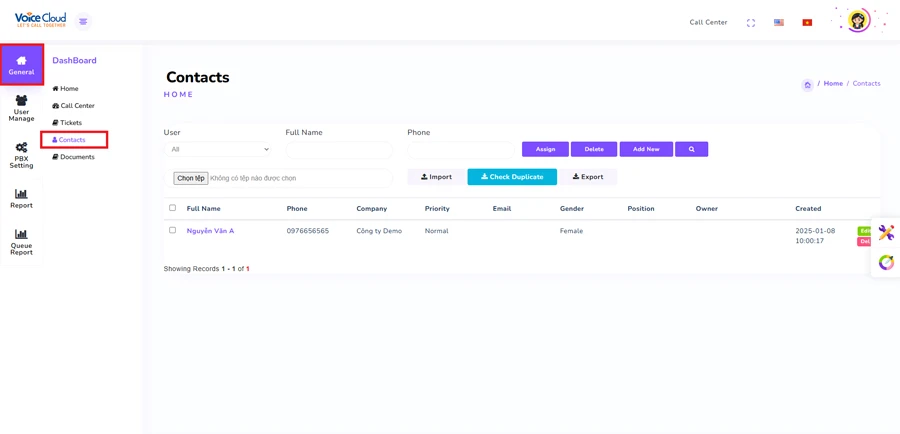Open PBX Setting sidebar section

click(x=21, y=155)
